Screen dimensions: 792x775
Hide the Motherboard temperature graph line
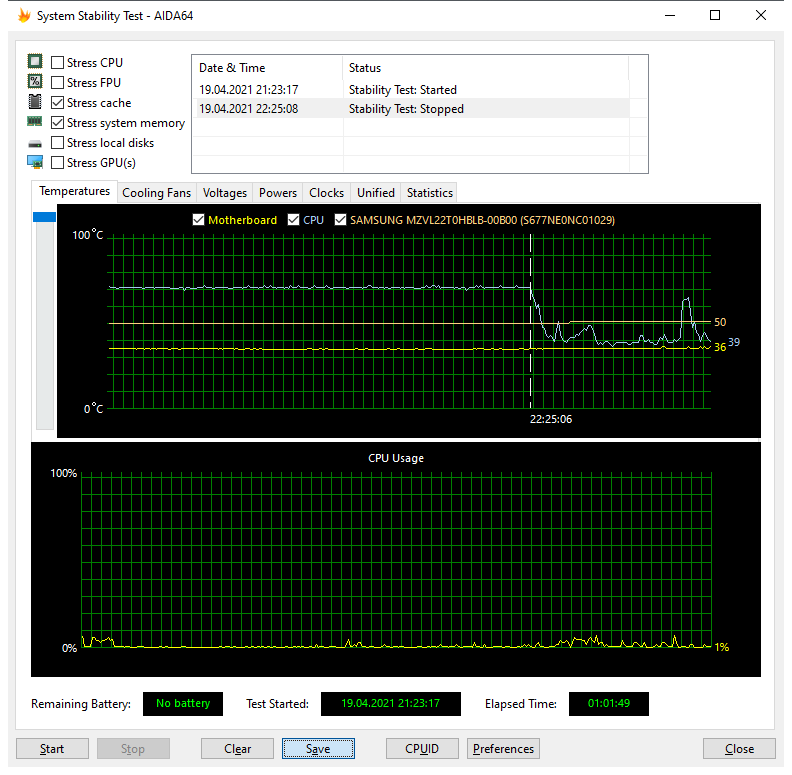[199, 220]
